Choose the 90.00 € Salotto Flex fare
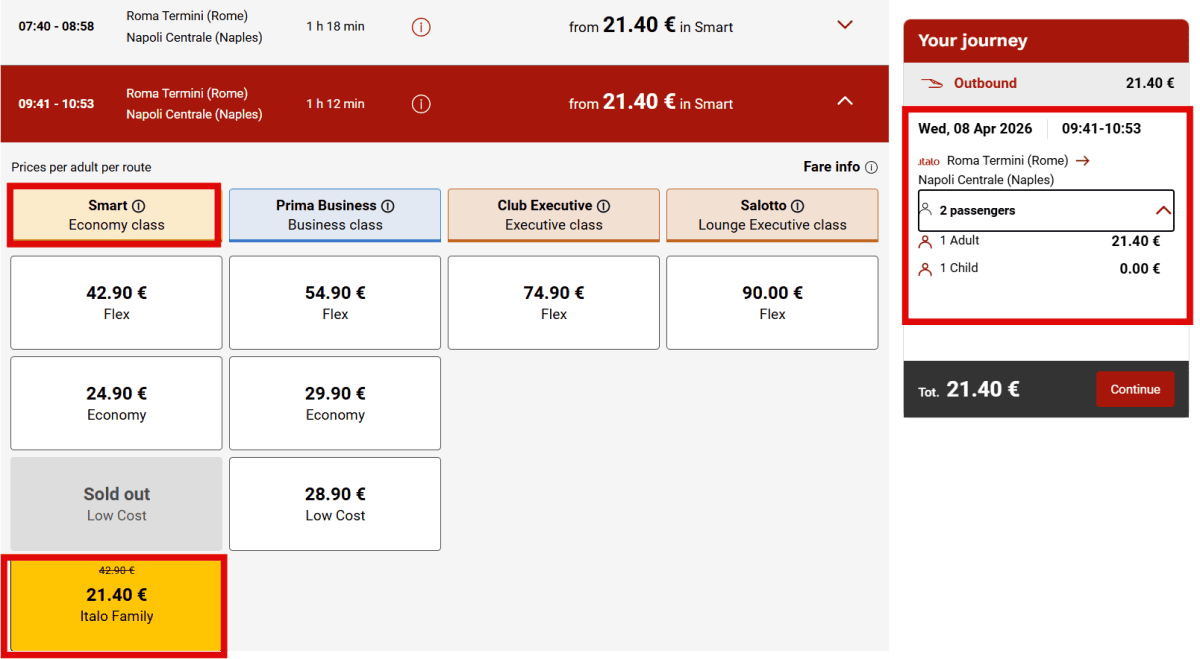Image resolution: width=1200 pixels, height=659 pixels. tap(772, 303)
